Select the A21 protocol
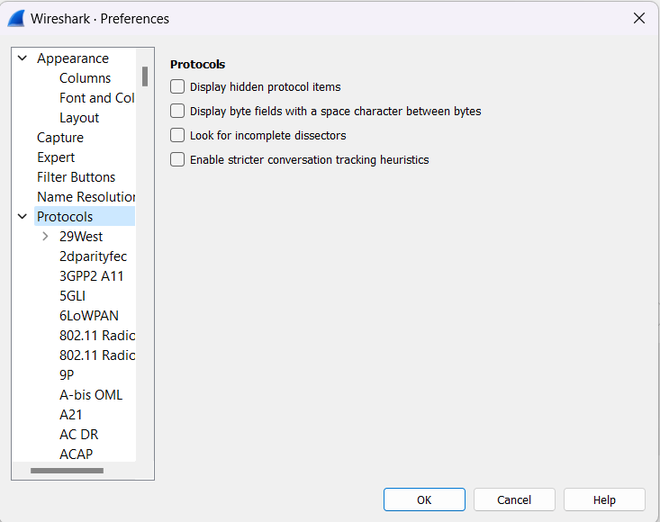This screenshot has height=522, width=660. click(71, 414)
